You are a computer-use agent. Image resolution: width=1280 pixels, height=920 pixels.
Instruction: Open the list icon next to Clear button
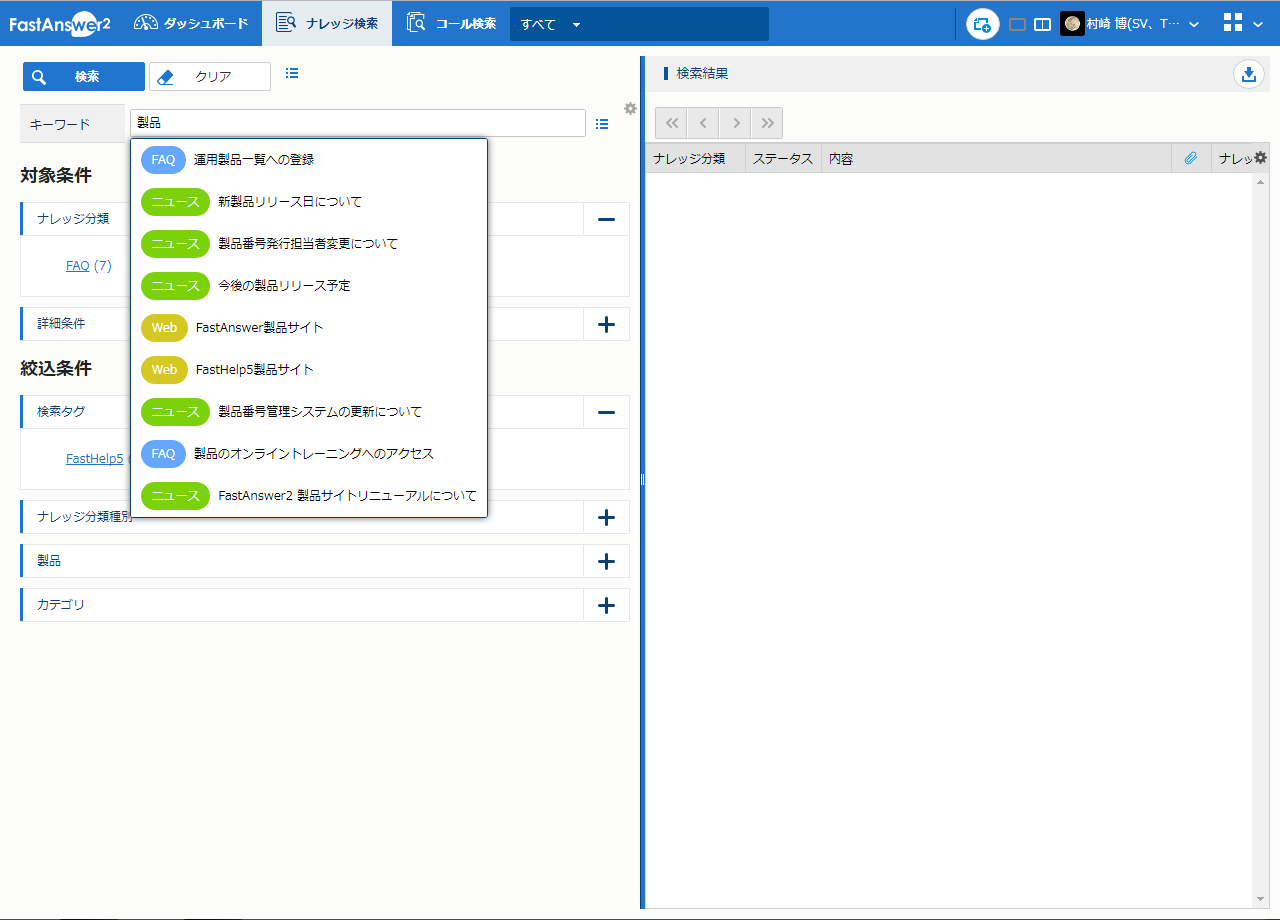coord(292,73)
